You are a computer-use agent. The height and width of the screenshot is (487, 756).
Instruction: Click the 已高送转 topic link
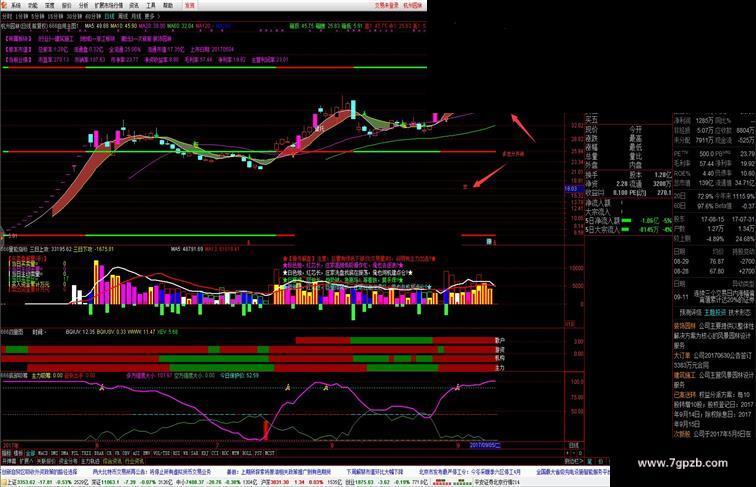[x=684, y=394]
